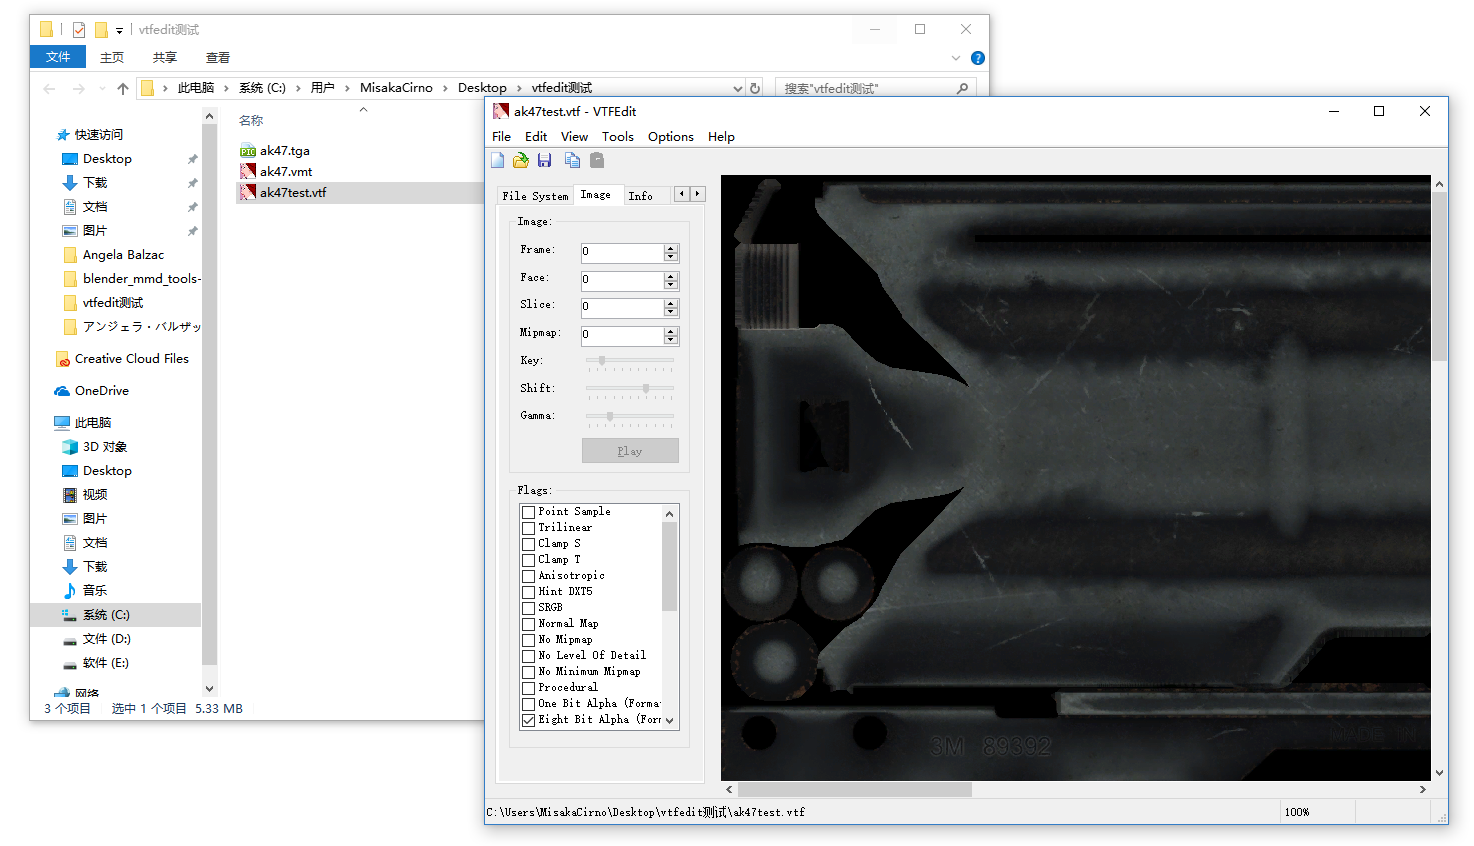Click Properties checkmark icon in Explorer title bar
This screenshot has height=846, width=1474.
[79, 30]
